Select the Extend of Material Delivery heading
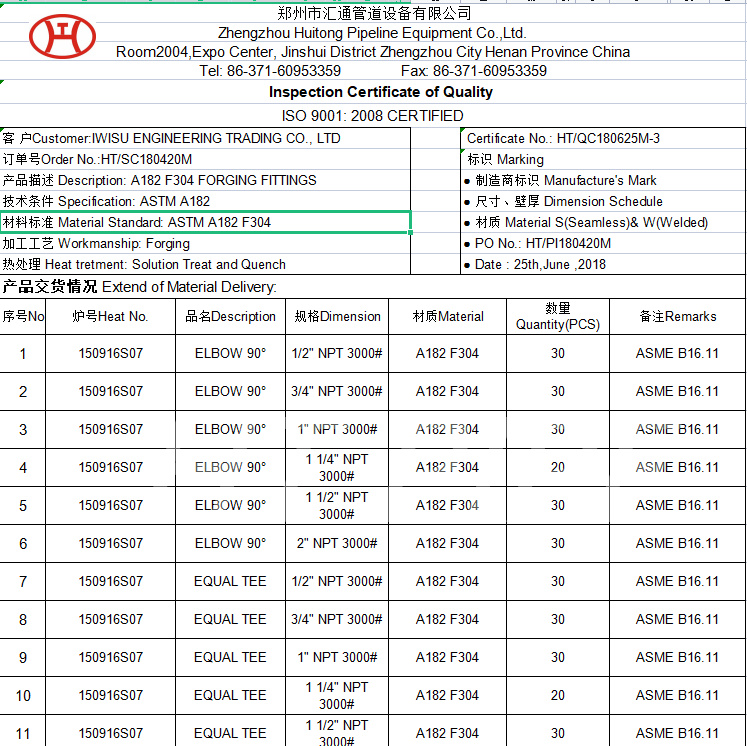Screen dimensions: 747x746 (373, 287)
